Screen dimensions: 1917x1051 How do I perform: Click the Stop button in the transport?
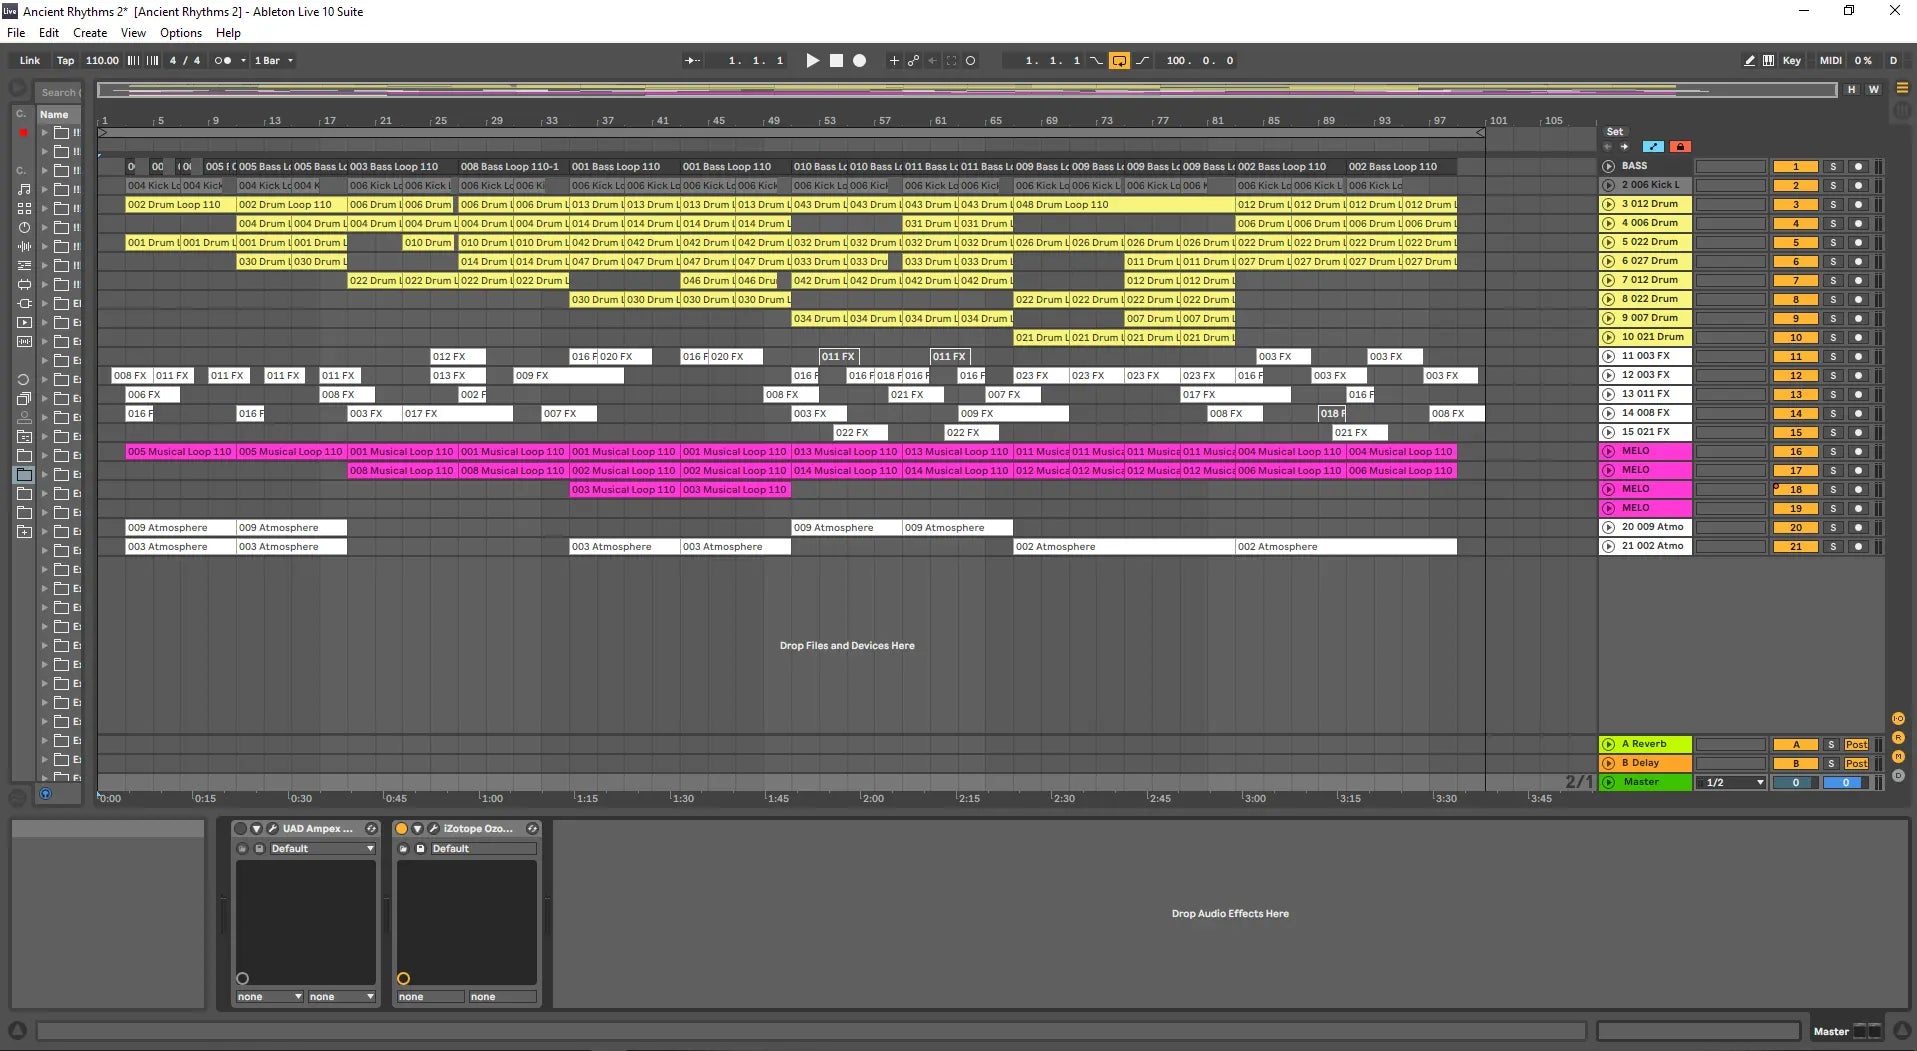(x=836, y=61)
